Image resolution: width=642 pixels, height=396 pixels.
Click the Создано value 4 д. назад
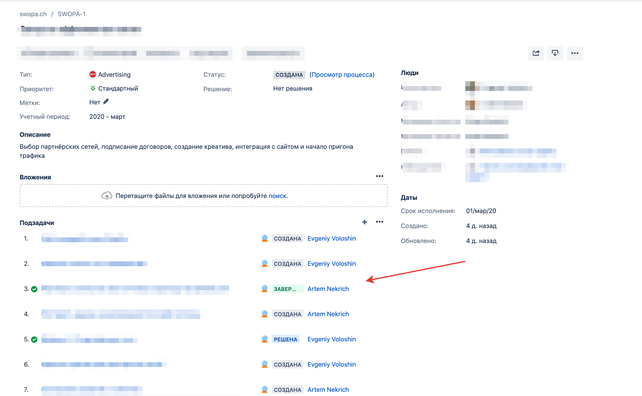(x=481, y=226)
